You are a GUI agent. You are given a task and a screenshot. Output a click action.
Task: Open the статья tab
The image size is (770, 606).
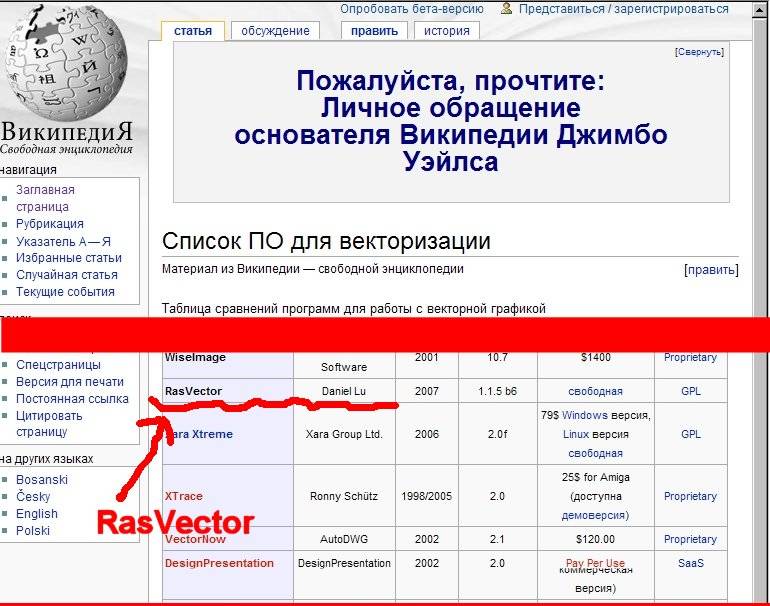point(192,31)
